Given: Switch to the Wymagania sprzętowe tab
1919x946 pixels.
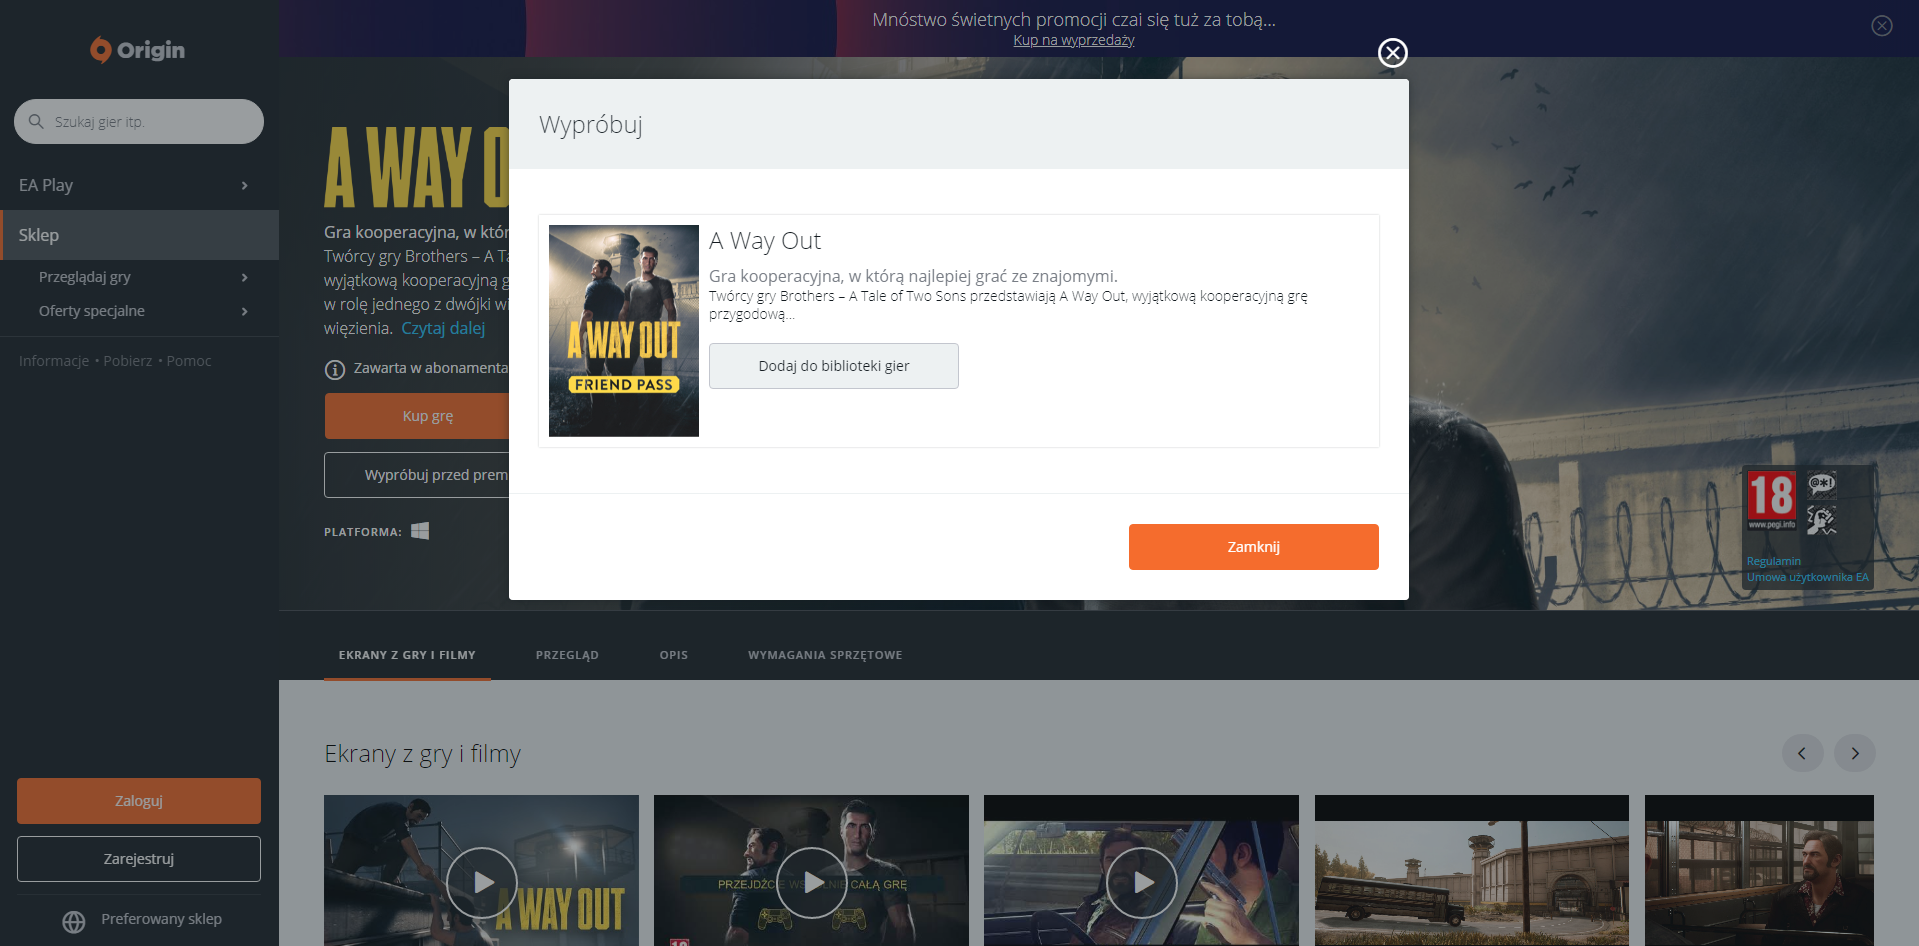Looking at the screenshot, I should pyautogui.click(x=825, y=655).
